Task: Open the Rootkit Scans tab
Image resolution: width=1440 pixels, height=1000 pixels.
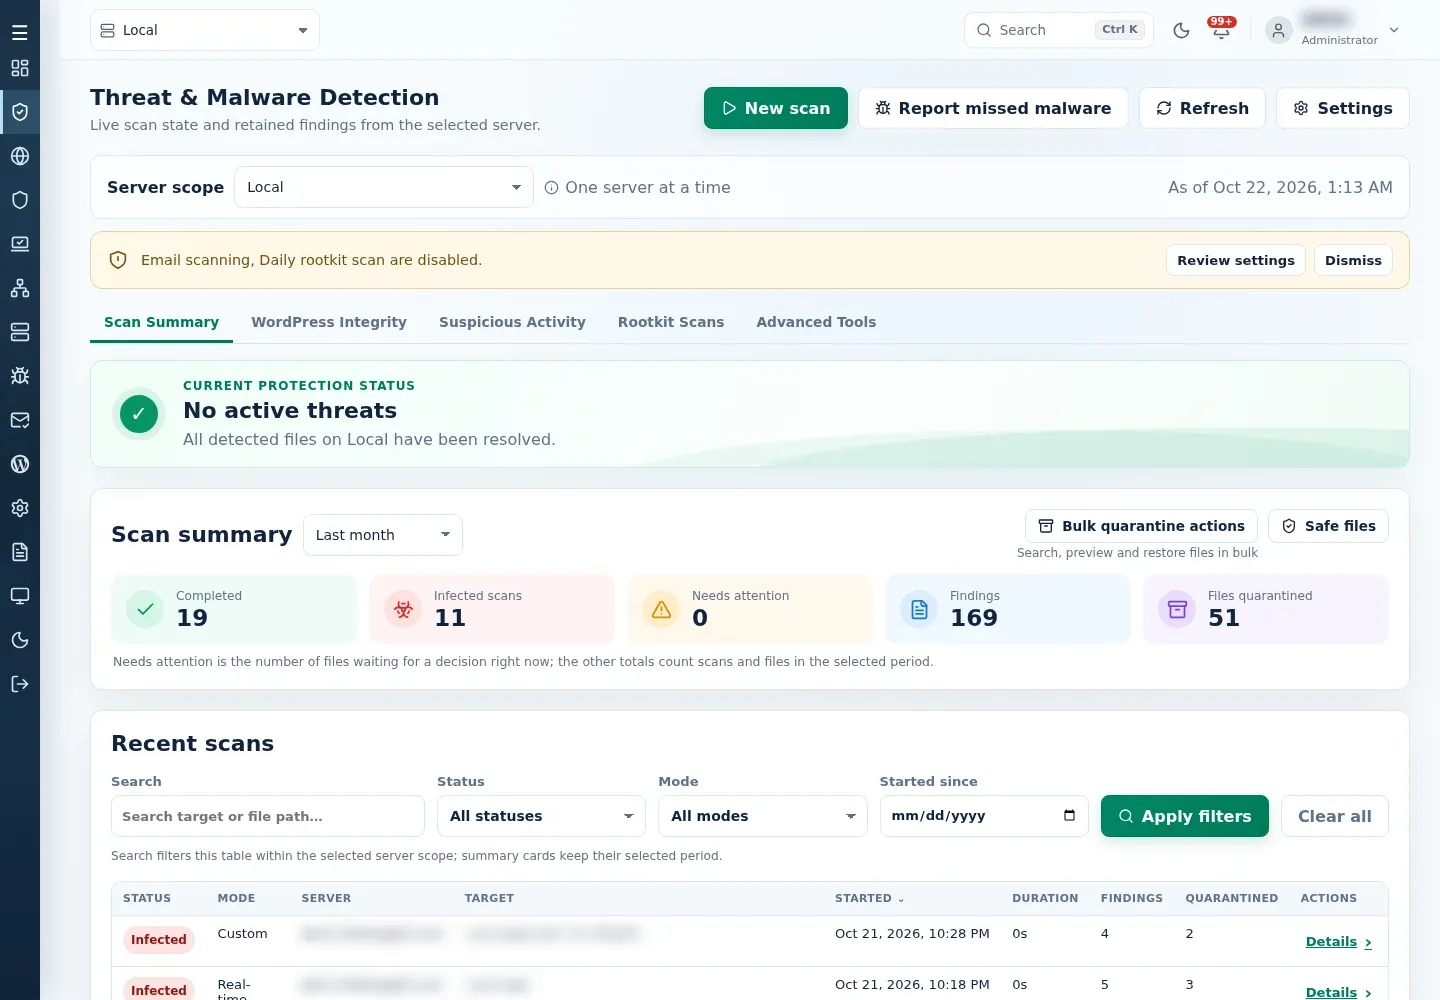Action: tap(671, 322)
